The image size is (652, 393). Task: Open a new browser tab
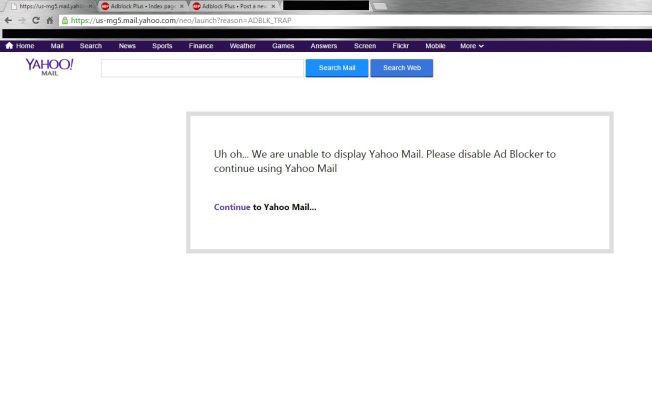(379, 6)
